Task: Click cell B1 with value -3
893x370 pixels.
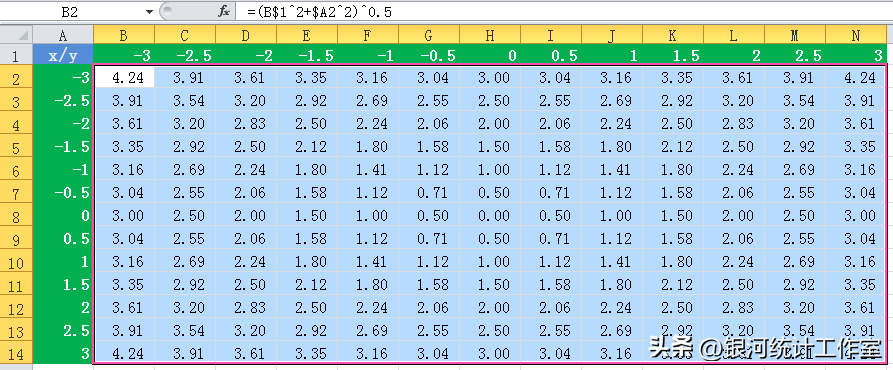Action: 124,55
